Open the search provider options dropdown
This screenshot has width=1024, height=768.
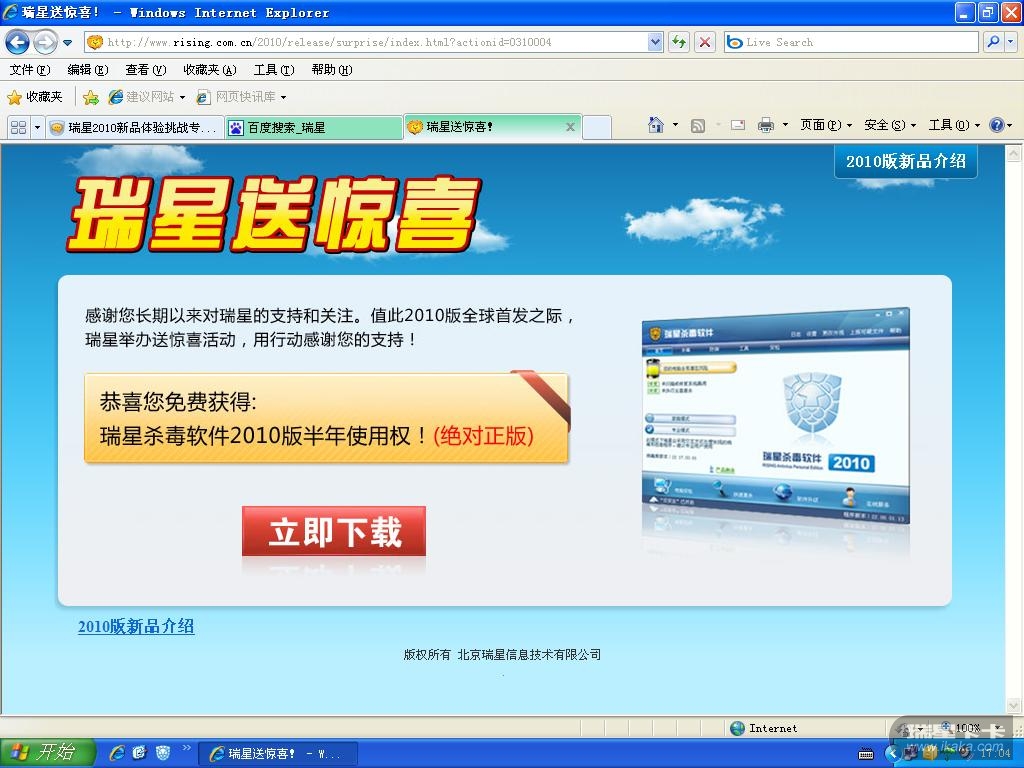coord(1011,42)
